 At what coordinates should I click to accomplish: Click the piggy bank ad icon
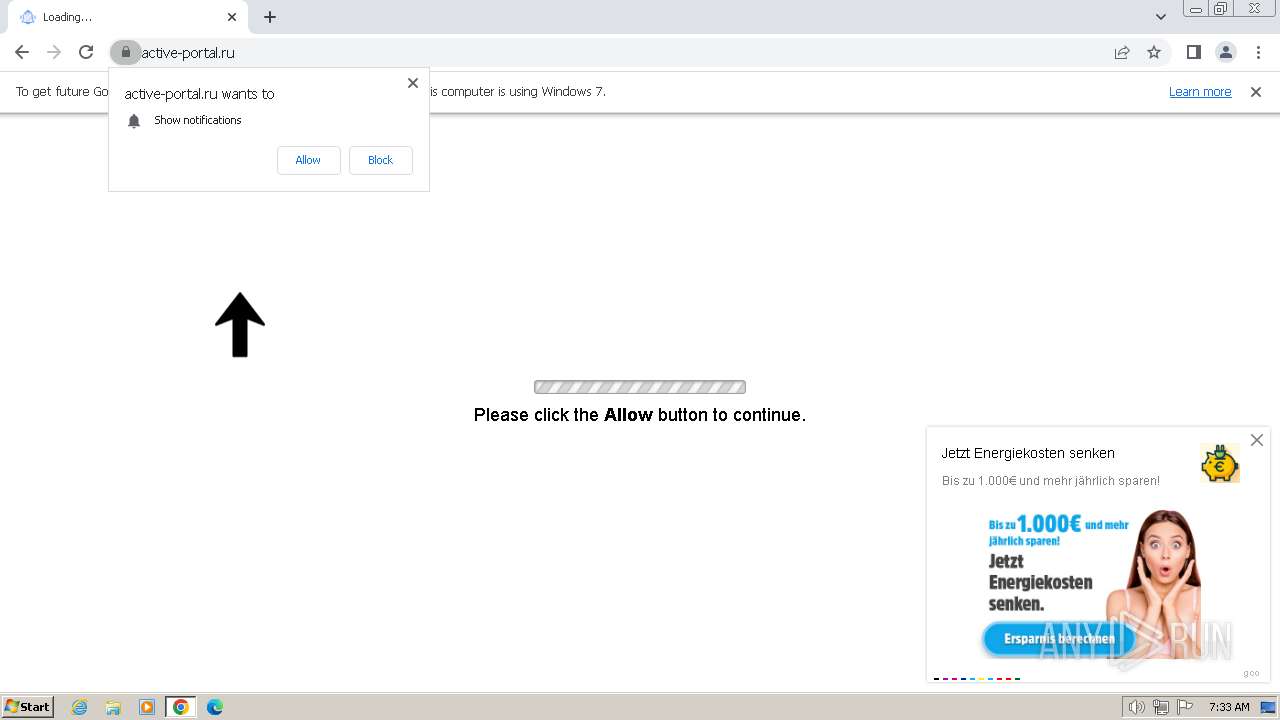[1220, 463]
